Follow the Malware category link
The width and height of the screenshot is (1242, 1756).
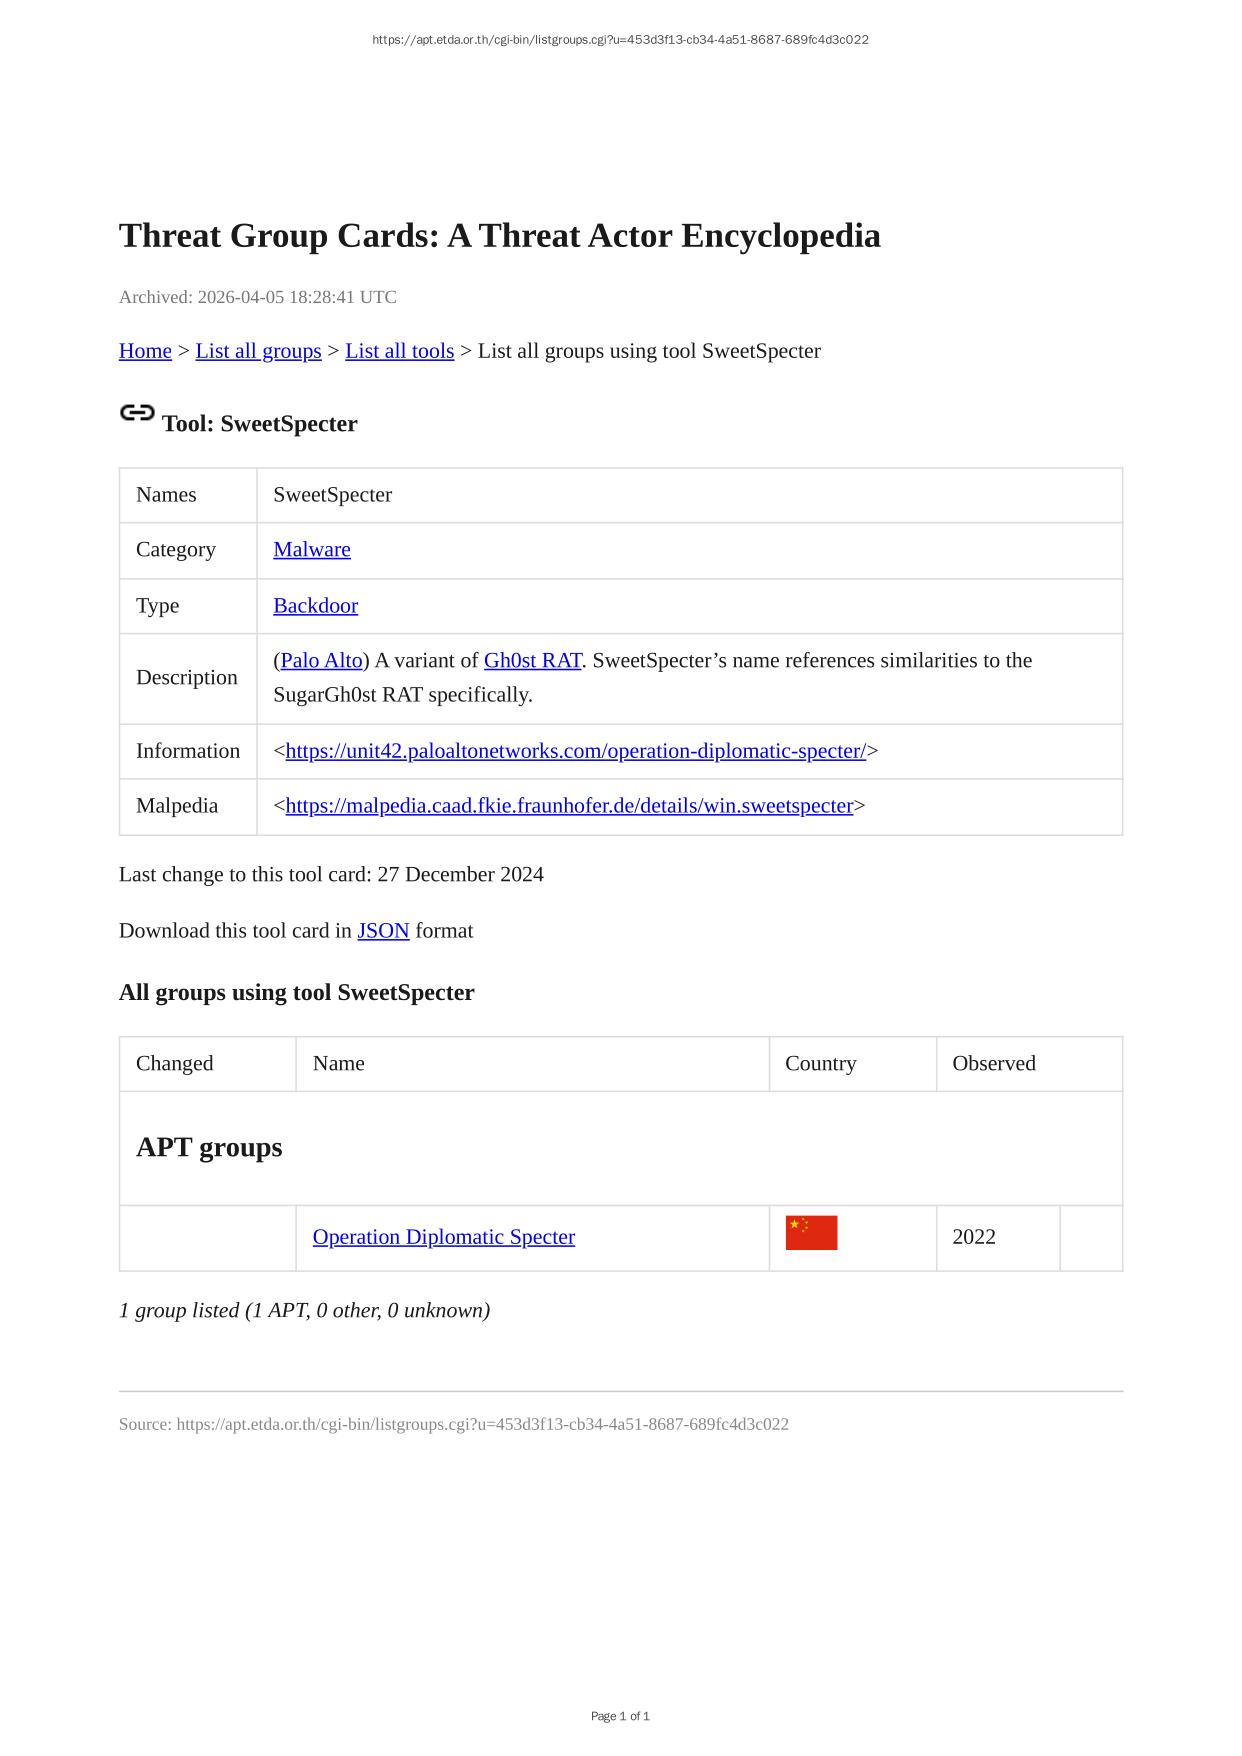click(x=312, y=549)
